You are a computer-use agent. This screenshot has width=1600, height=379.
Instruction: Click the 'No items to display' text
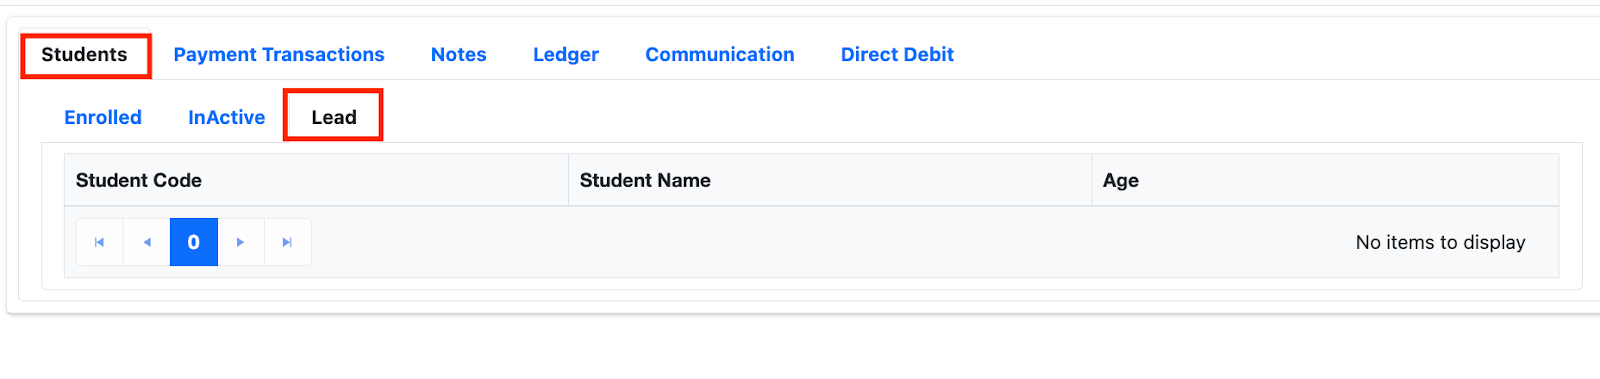(x=1440, y=242)
